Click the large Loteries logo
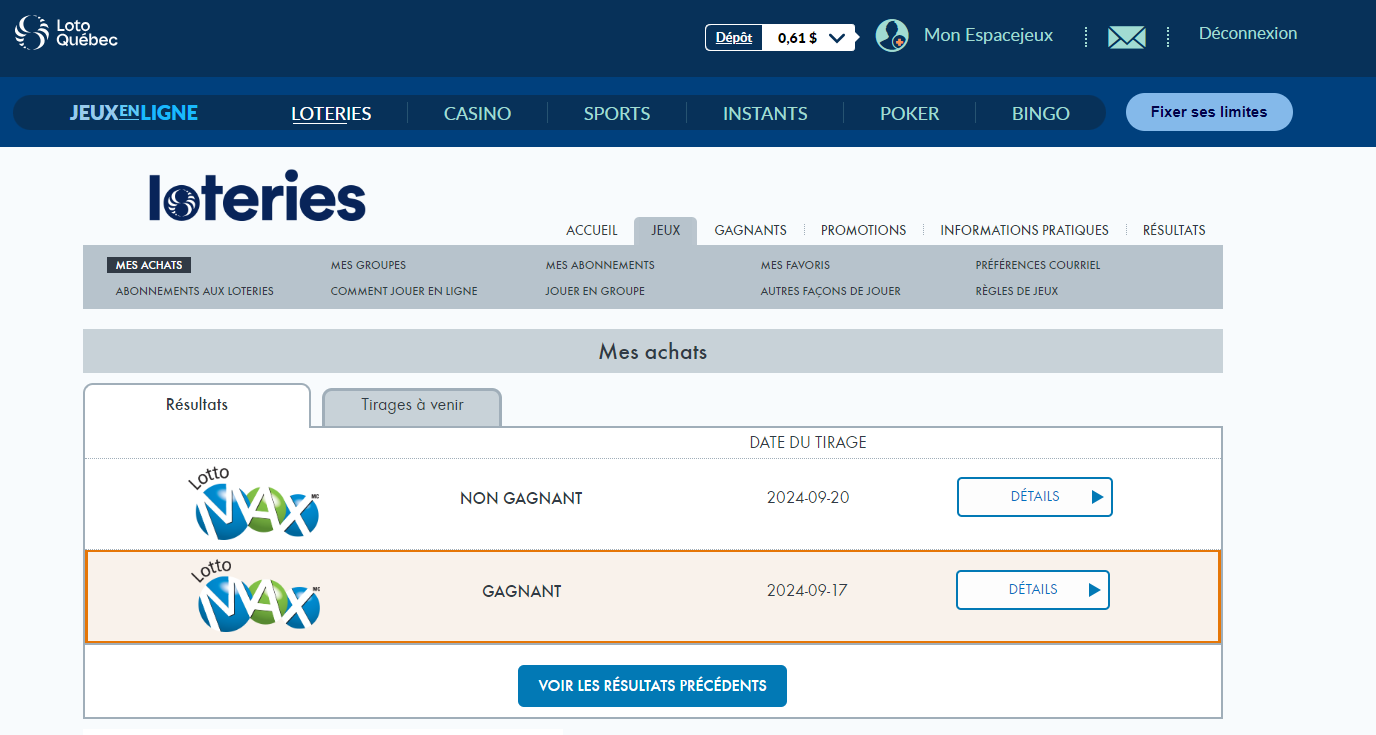The image size is (1376, 735). pos(257,196)
